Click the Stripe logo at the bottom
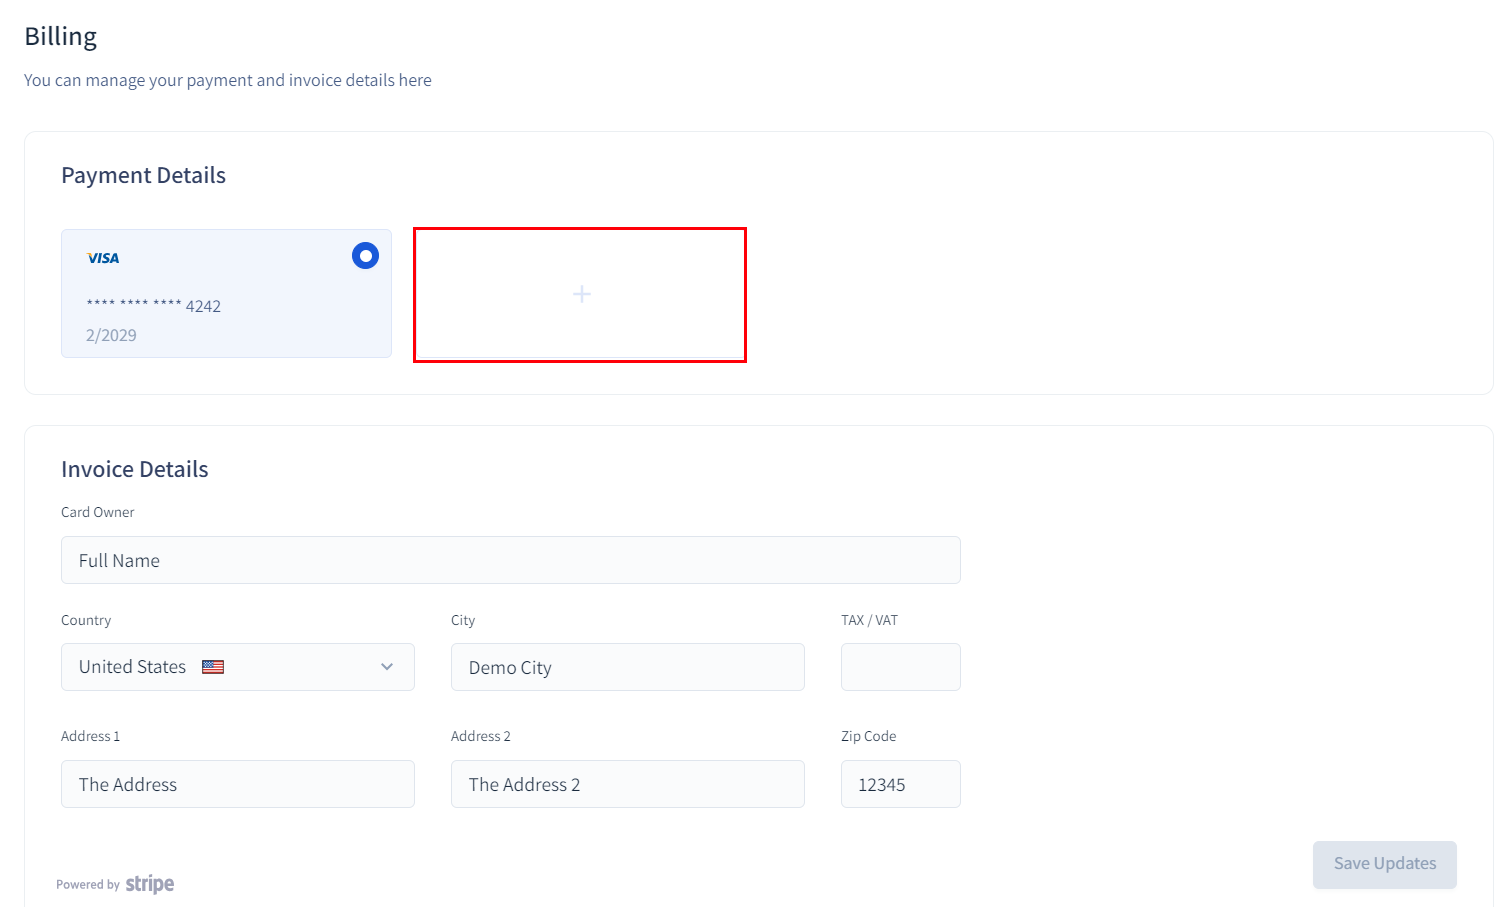 point(150,884)
